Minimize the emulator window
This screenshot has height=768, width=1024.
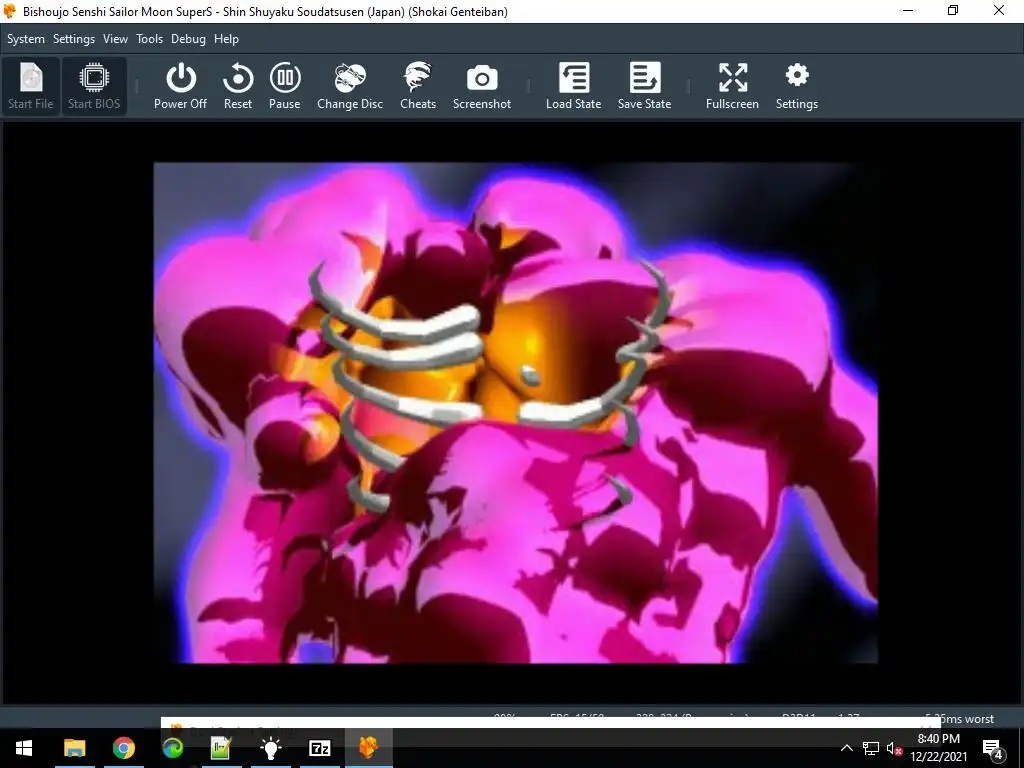tap(908, 11)
